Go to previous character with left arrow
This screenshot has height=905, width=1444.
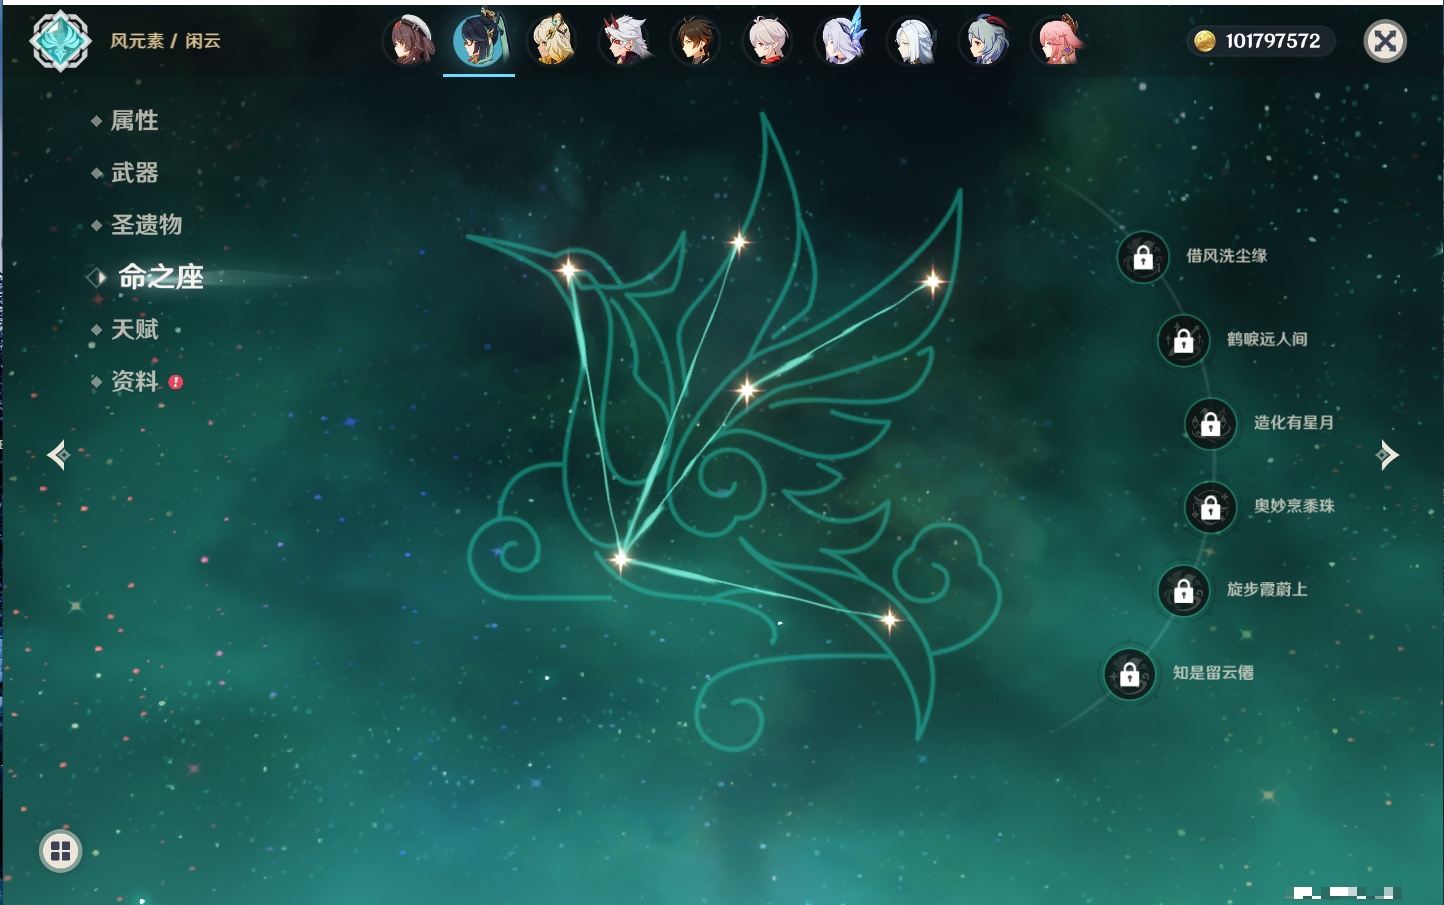click(58, 455)
